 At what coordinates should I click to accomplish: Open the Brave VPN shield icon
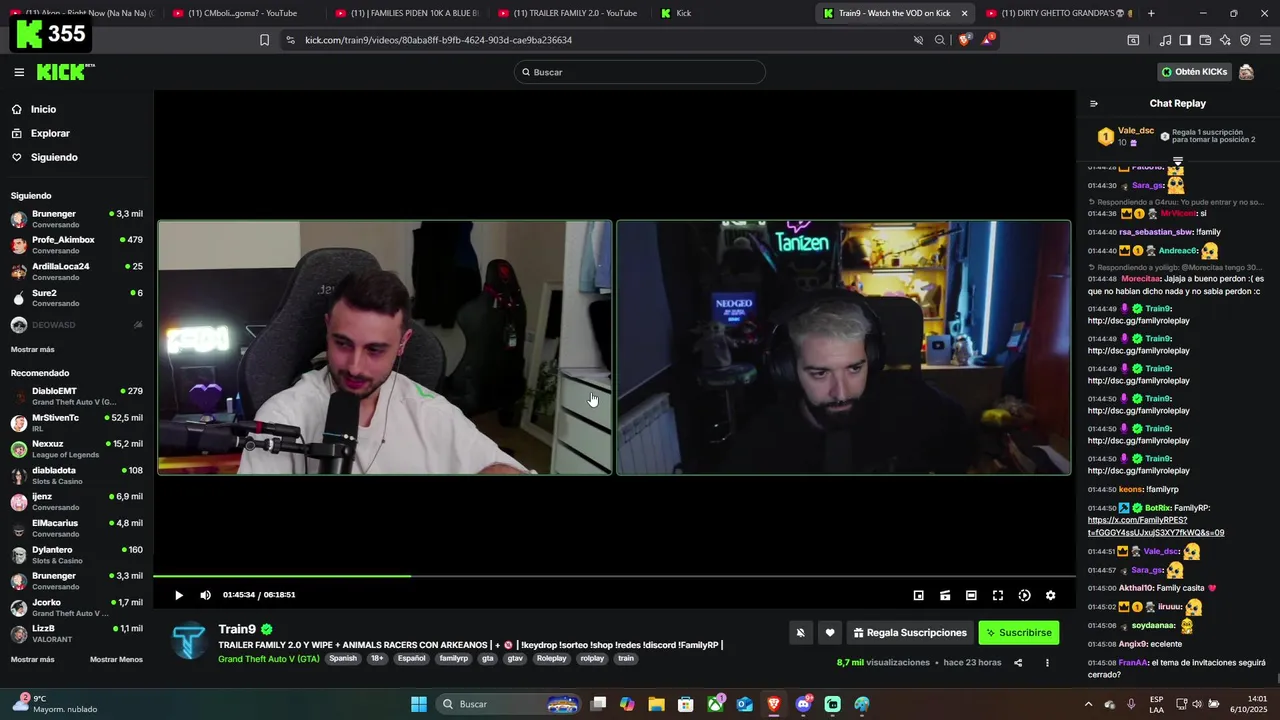click(1245, 40)
